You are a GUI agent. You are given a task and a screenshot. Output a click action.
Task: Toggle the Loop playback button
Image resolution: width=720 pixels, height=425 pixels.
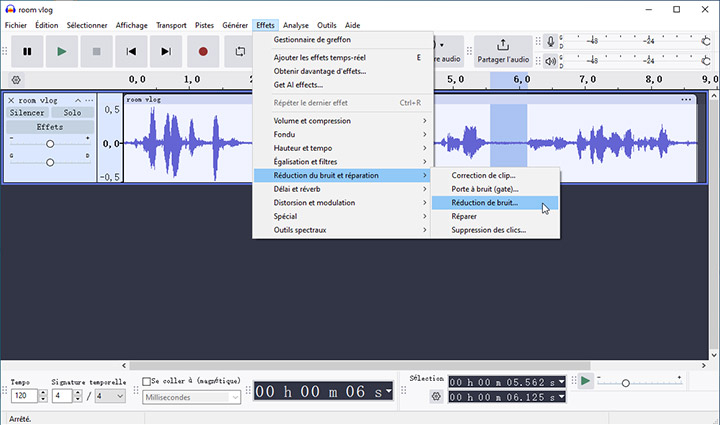tap(240, 51)
